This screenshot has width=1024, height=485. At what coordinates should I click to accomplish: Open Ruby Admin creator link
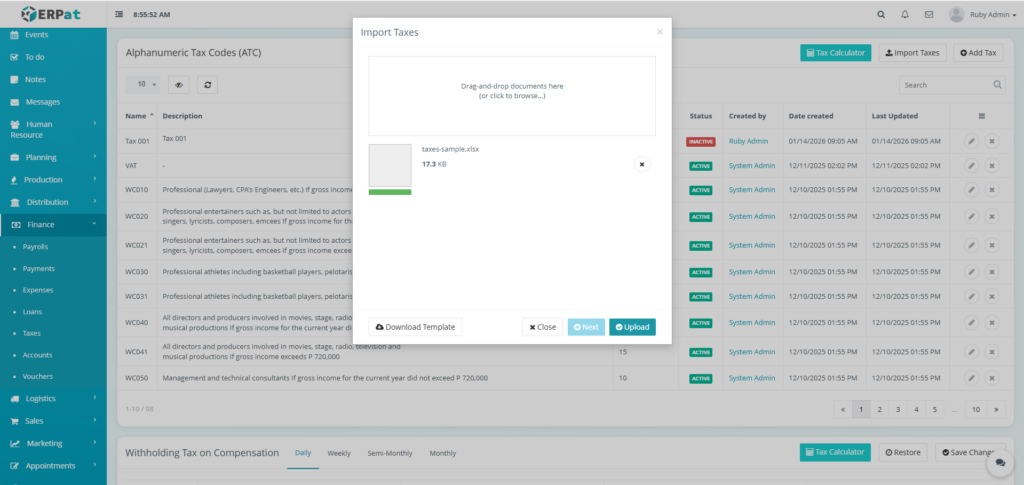point(748,141)
